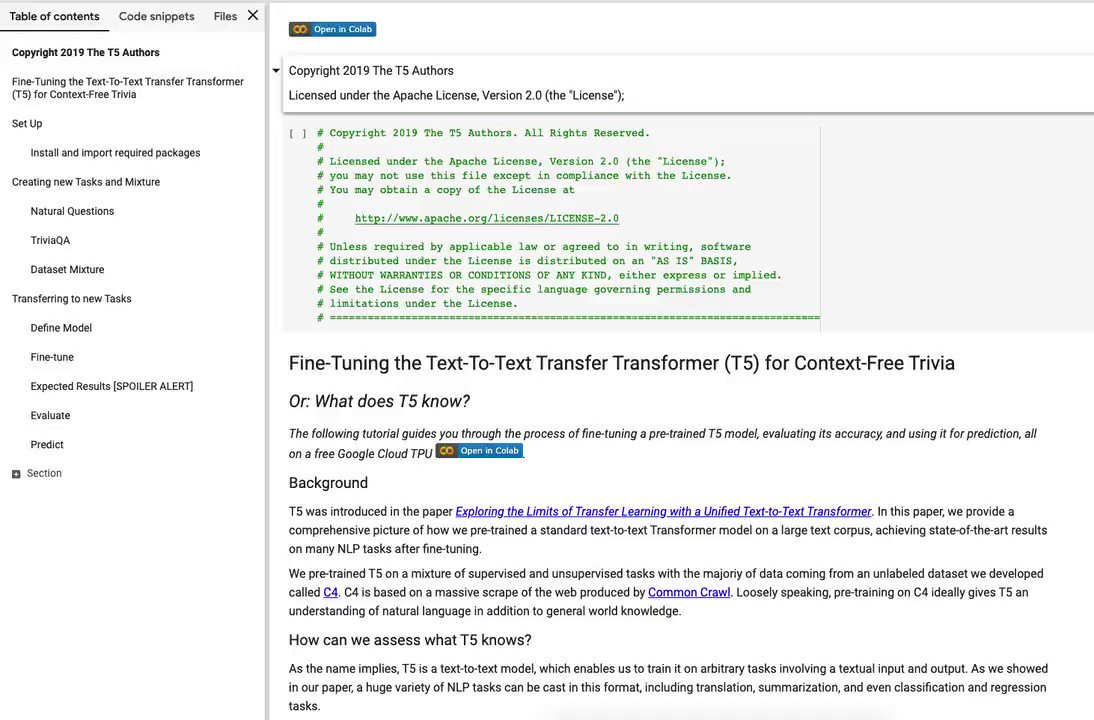Add a new Section with the plus icon
Screen dimensions: 1094x720
tap(16, 474)
